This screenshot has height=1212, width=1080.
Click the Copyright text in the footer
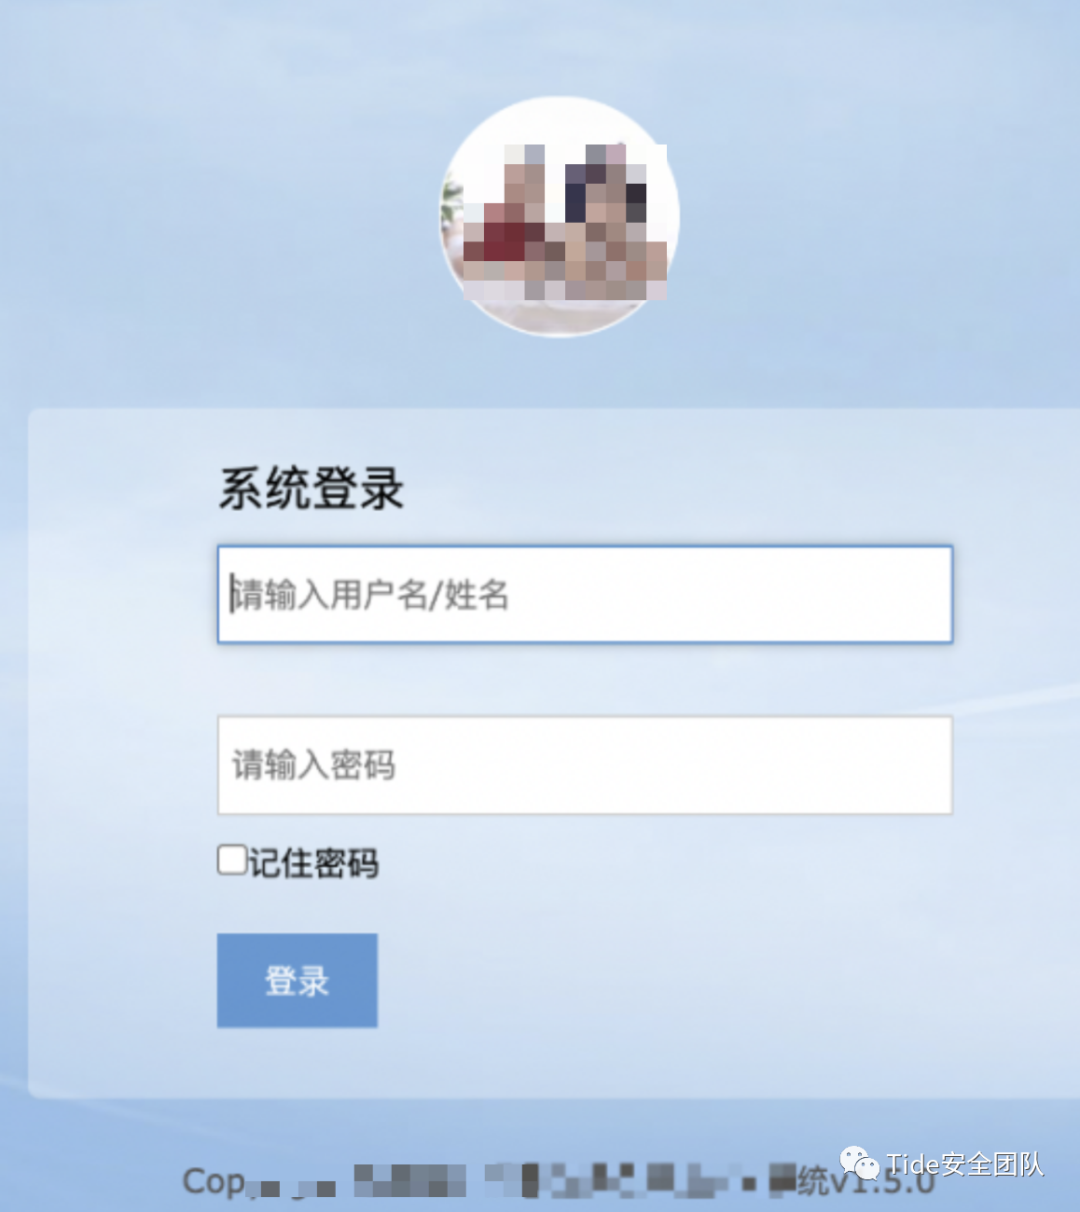tap(258, 1183)
